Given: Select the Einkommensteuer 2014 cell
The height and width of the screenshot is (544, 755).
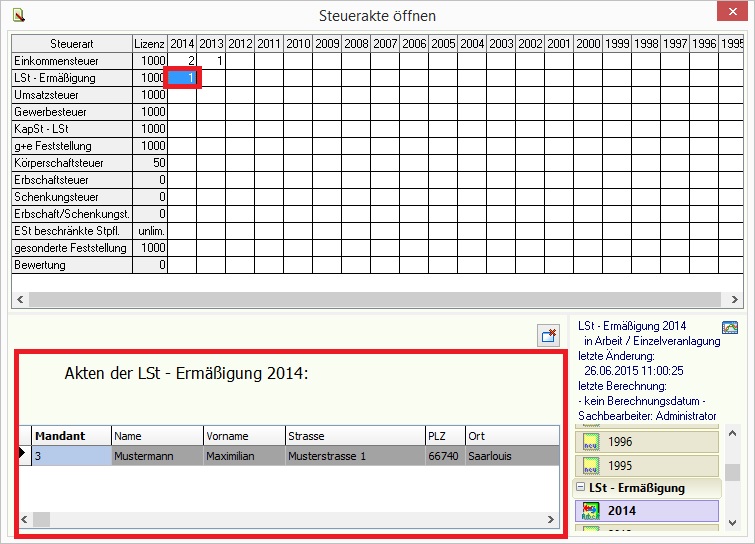Looking at the screenshot, I should [x=182, y=61].
